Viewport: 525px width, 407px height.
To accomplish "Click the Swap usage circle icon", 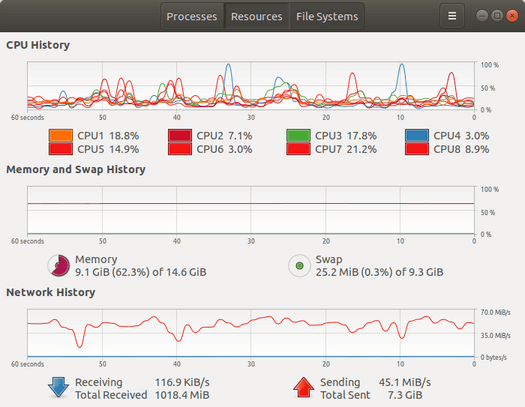I will 299,266.
